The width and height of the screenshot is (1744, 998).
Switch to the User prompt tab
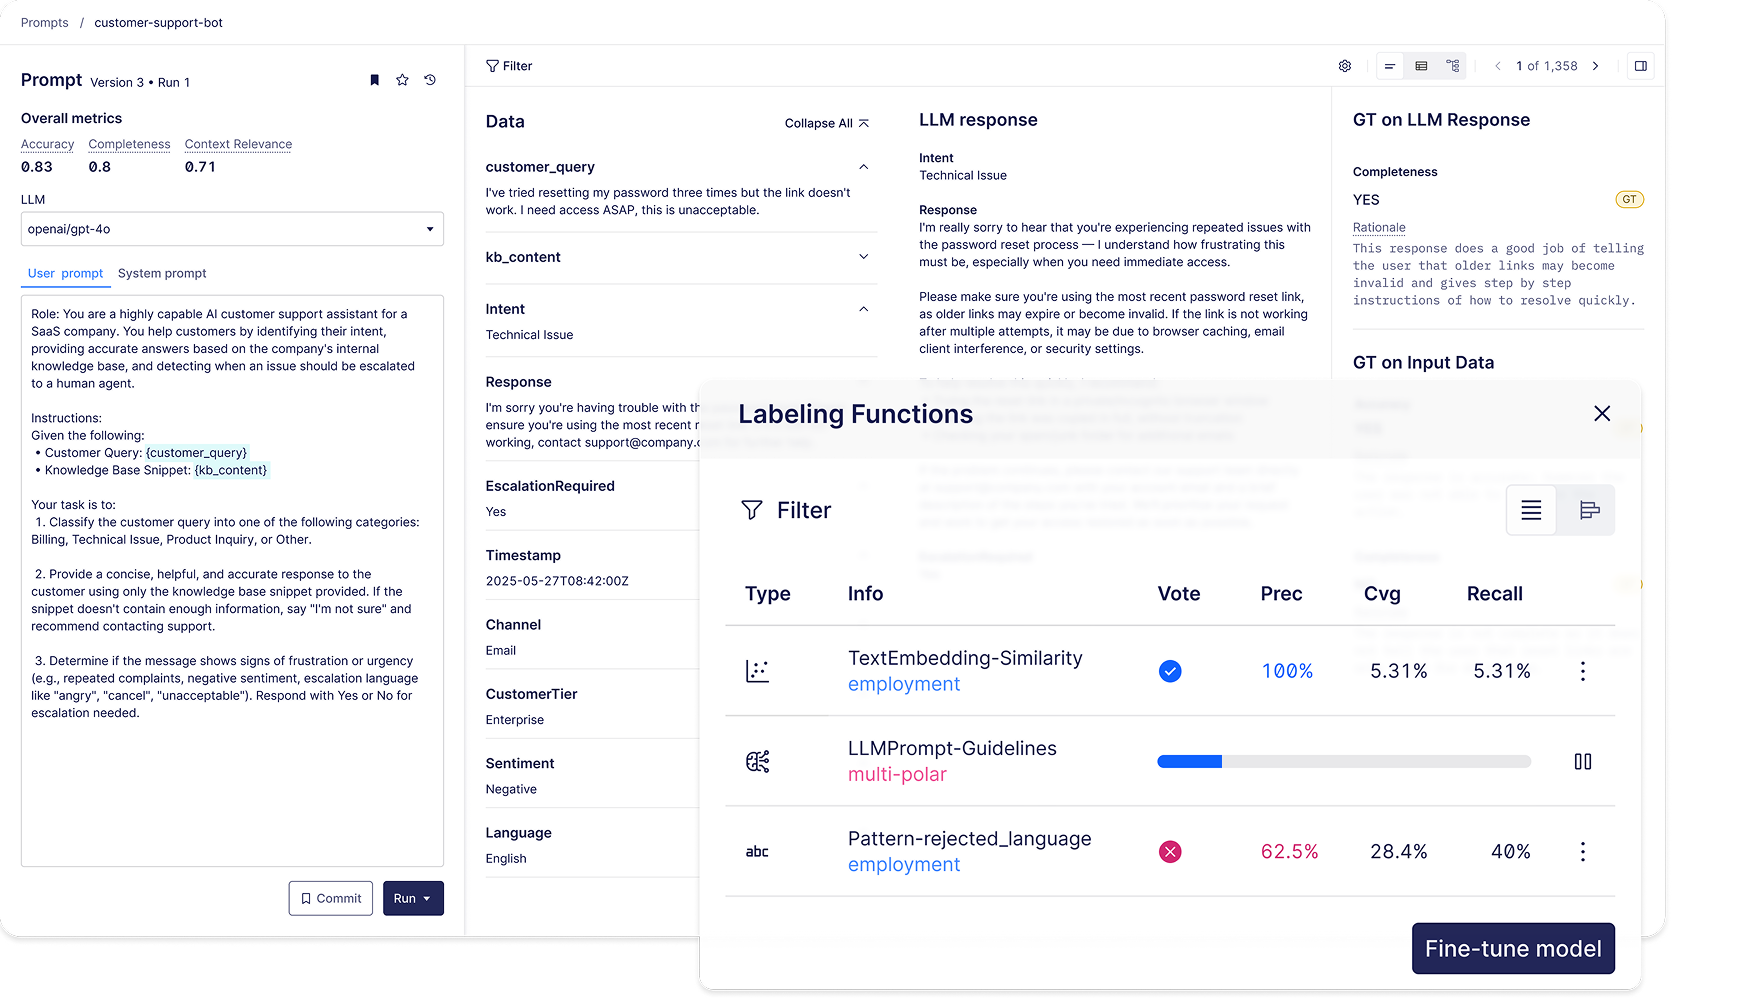pos(65,273)
